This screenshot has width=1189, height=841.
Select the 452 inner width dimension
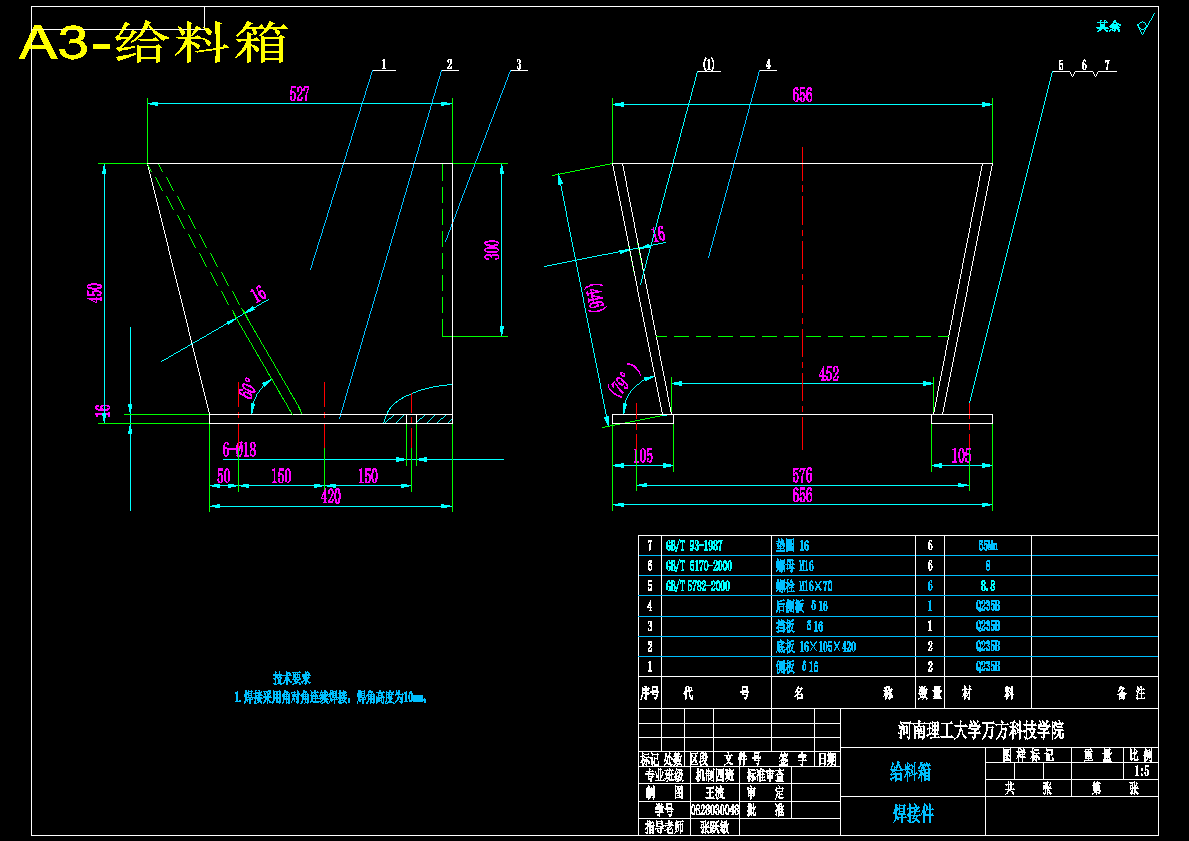pos(829,373)
